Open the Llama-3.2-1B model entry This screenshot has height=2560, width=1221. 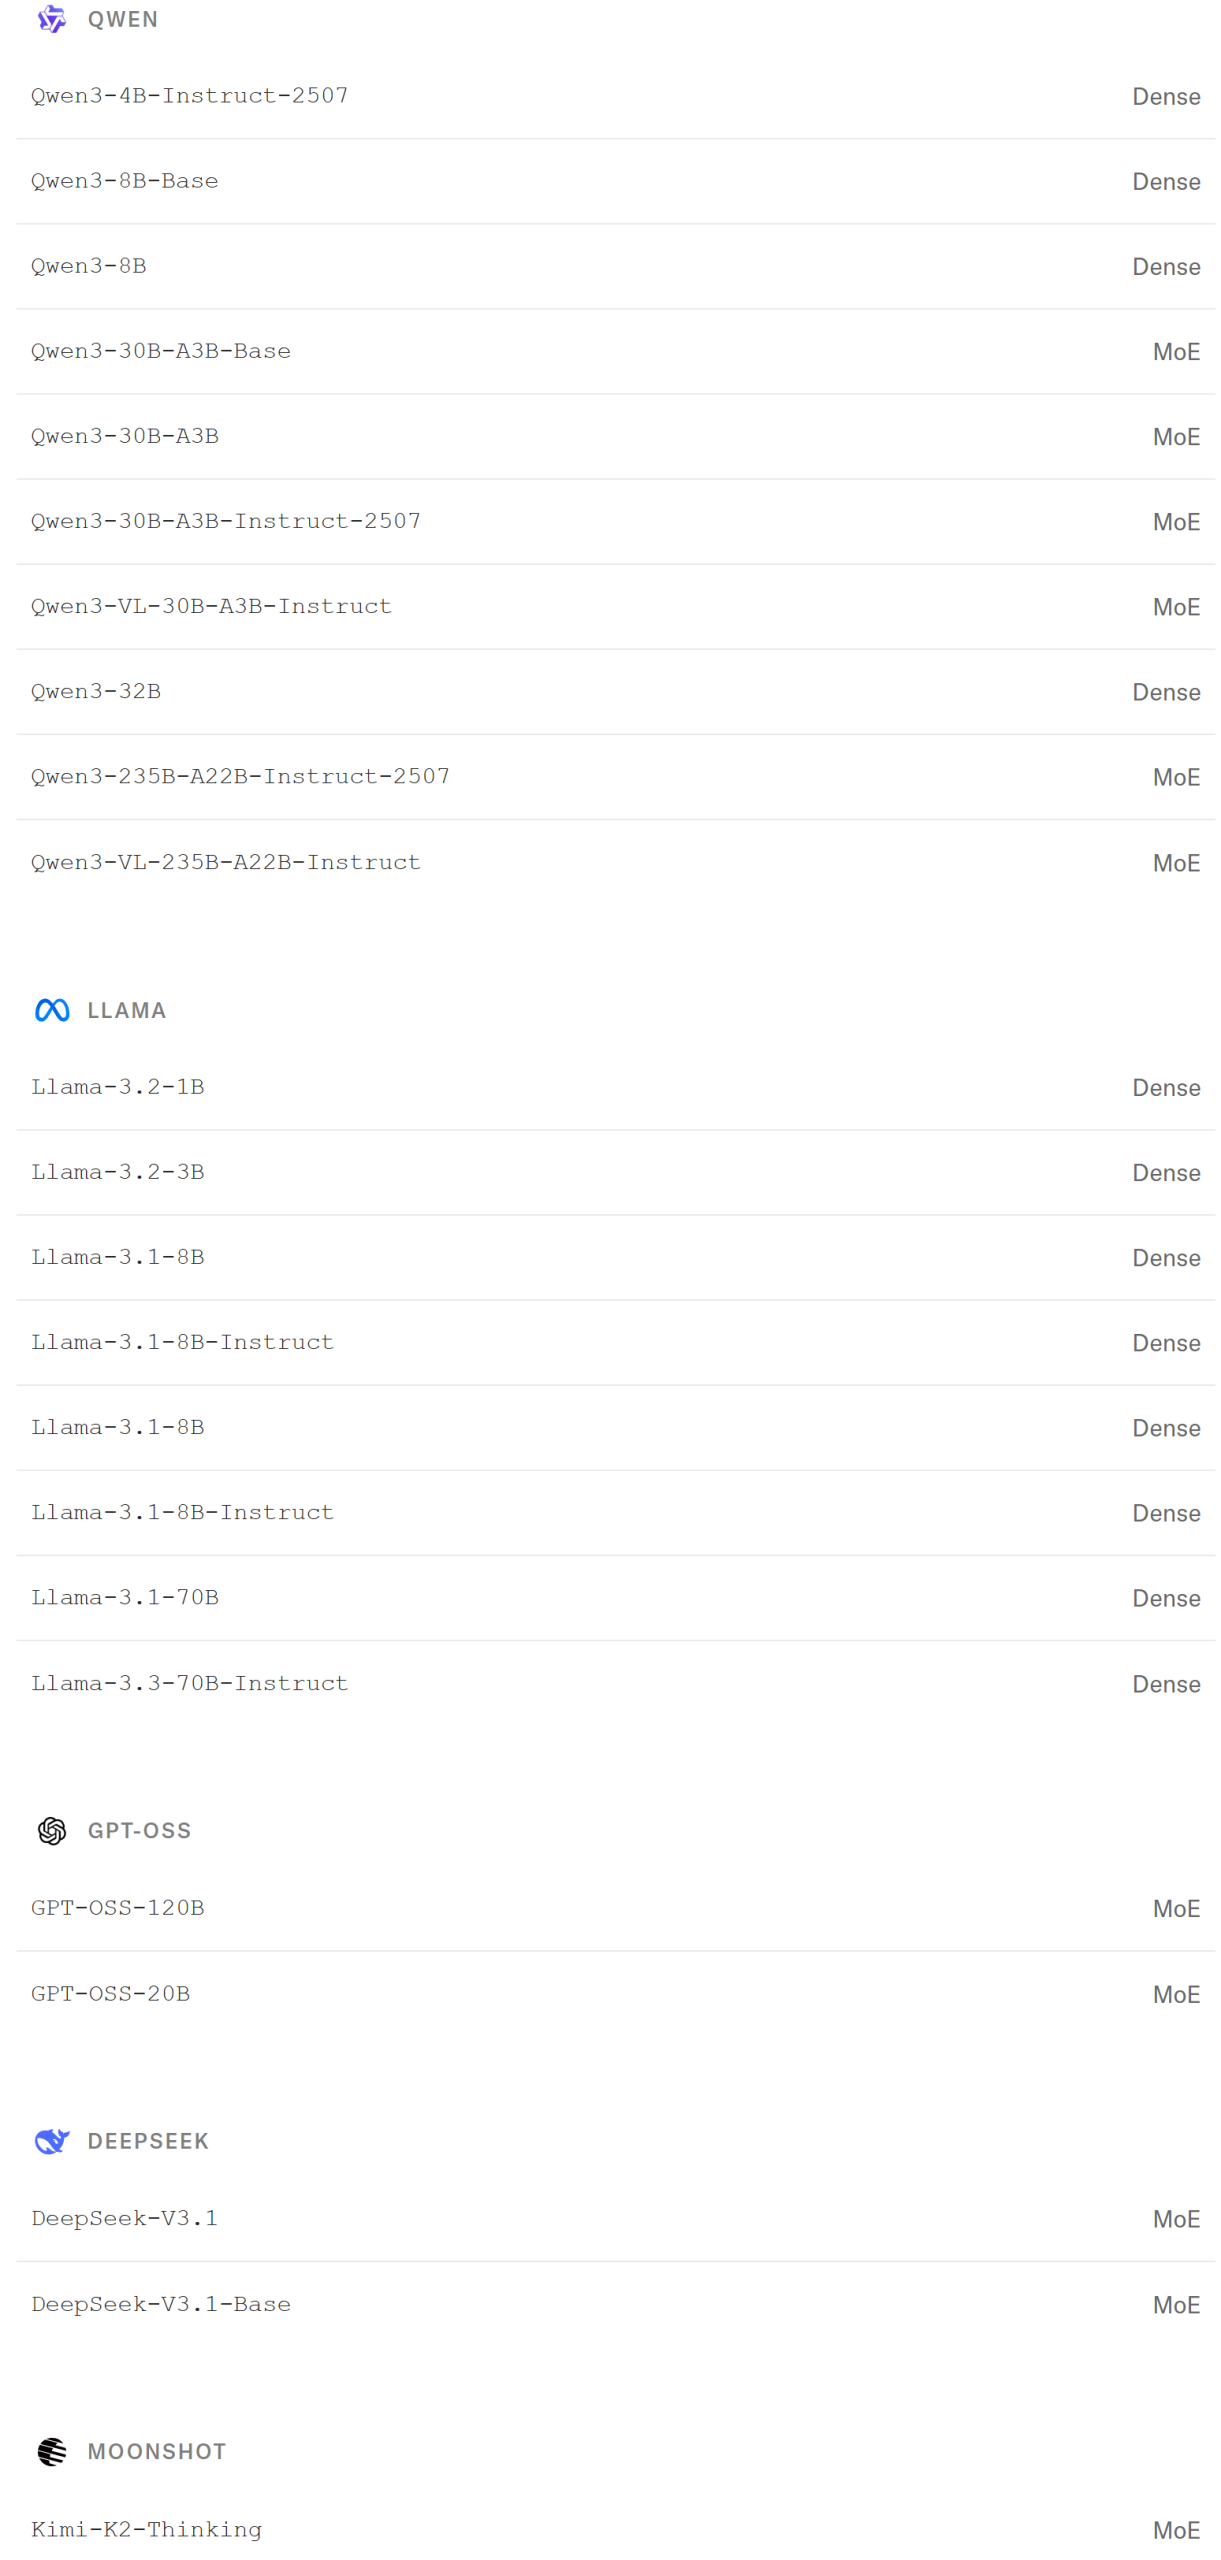pos(118,1087)
